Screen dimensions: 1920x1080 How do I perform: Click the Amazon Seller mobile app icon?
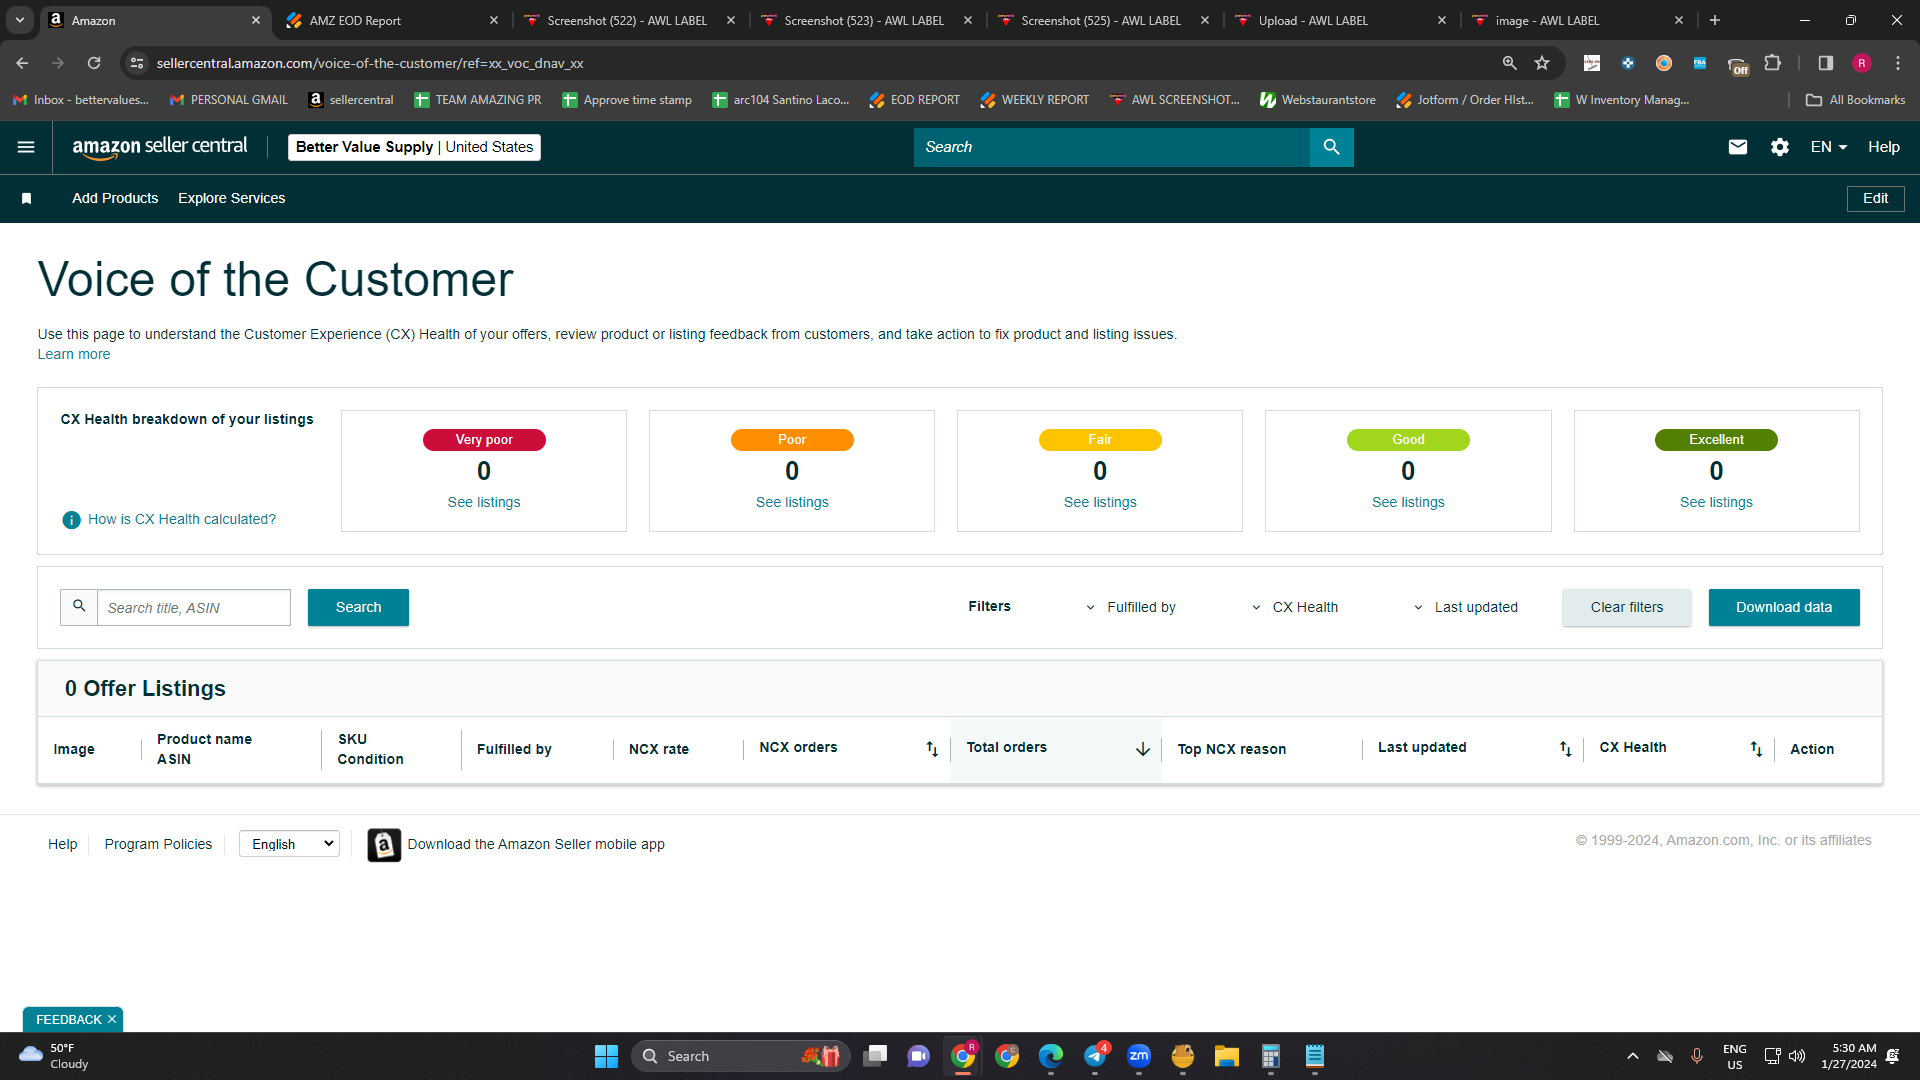[x=384, y=845]
